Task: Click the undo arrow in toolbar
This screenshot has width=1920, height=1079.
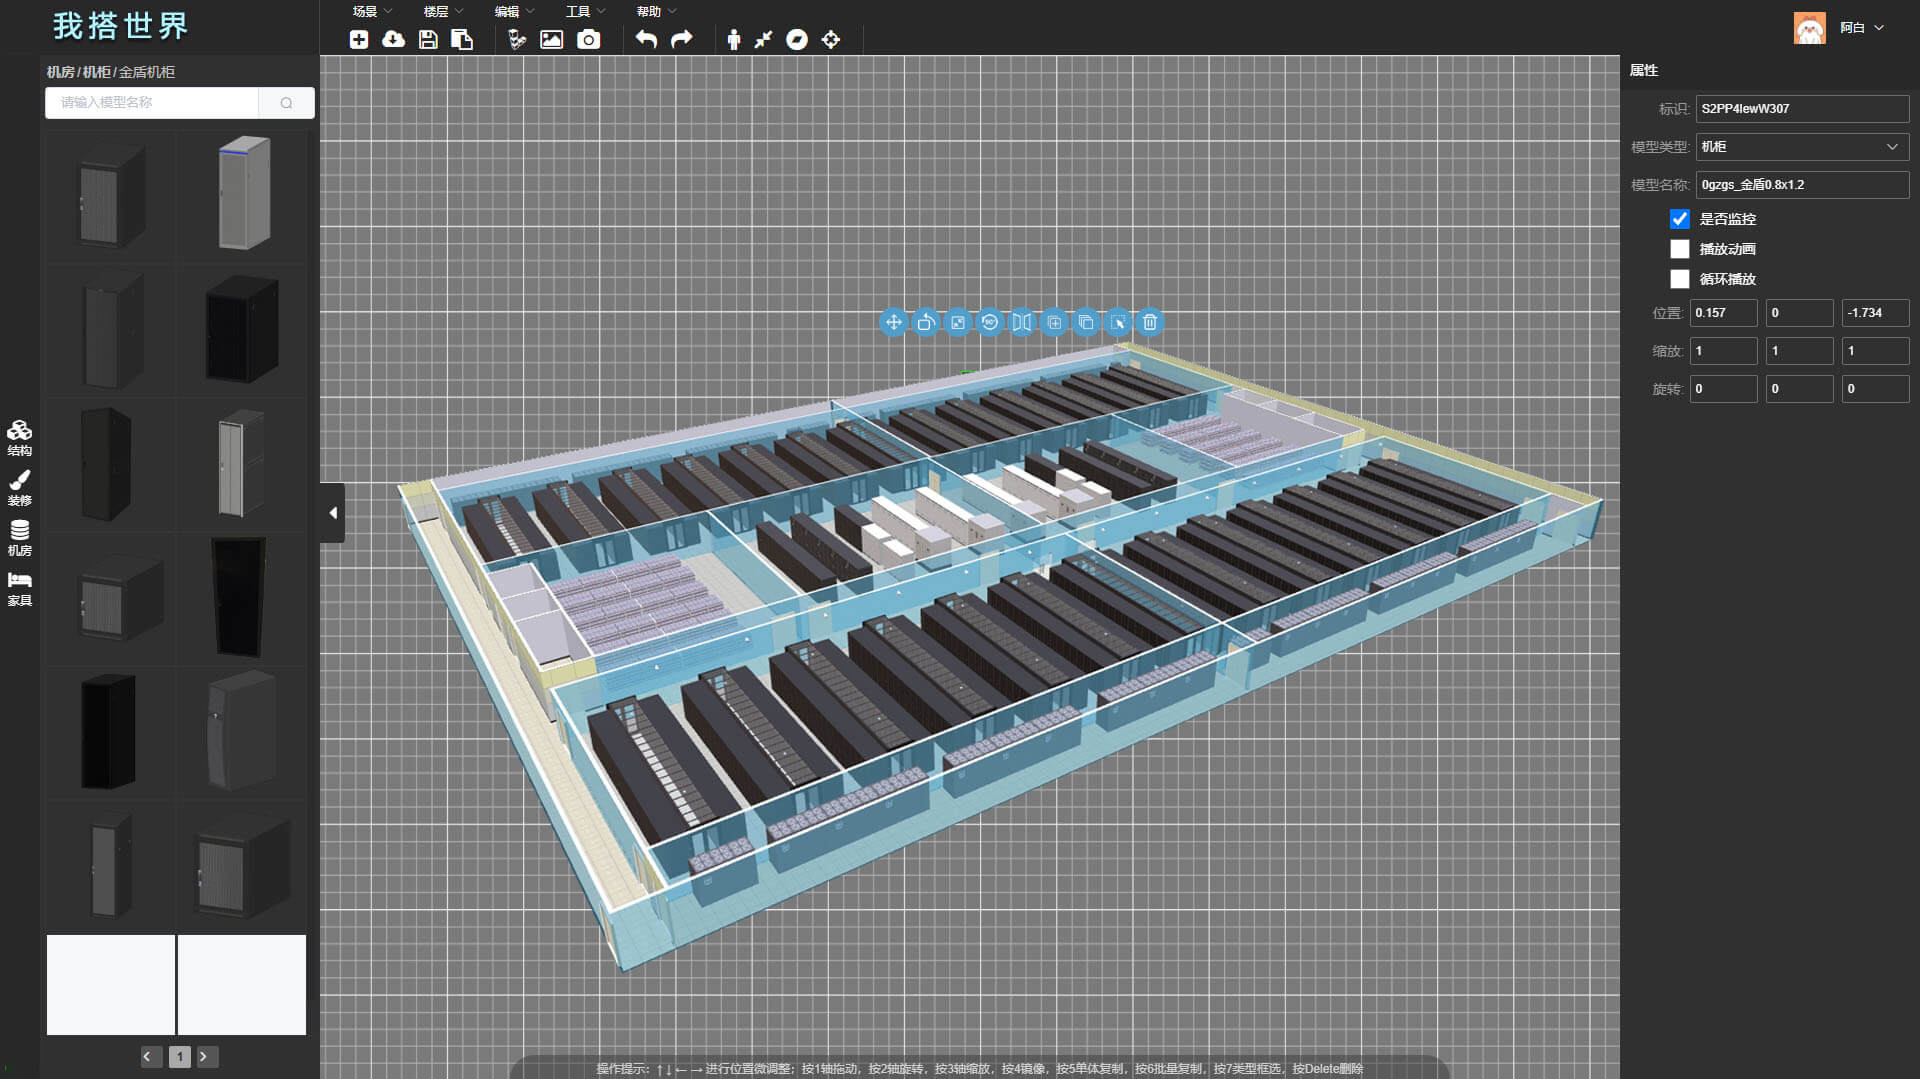Action: [x=646, y=40]
